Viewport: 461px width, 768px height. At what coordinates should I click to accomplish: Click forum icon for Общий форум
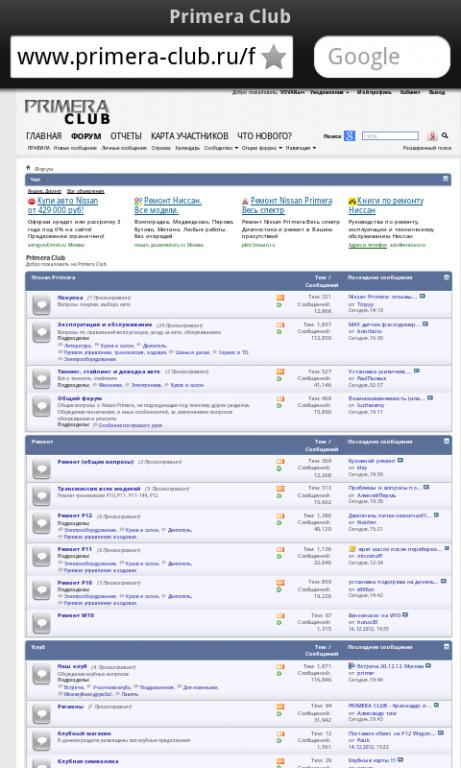click(42, 407)
